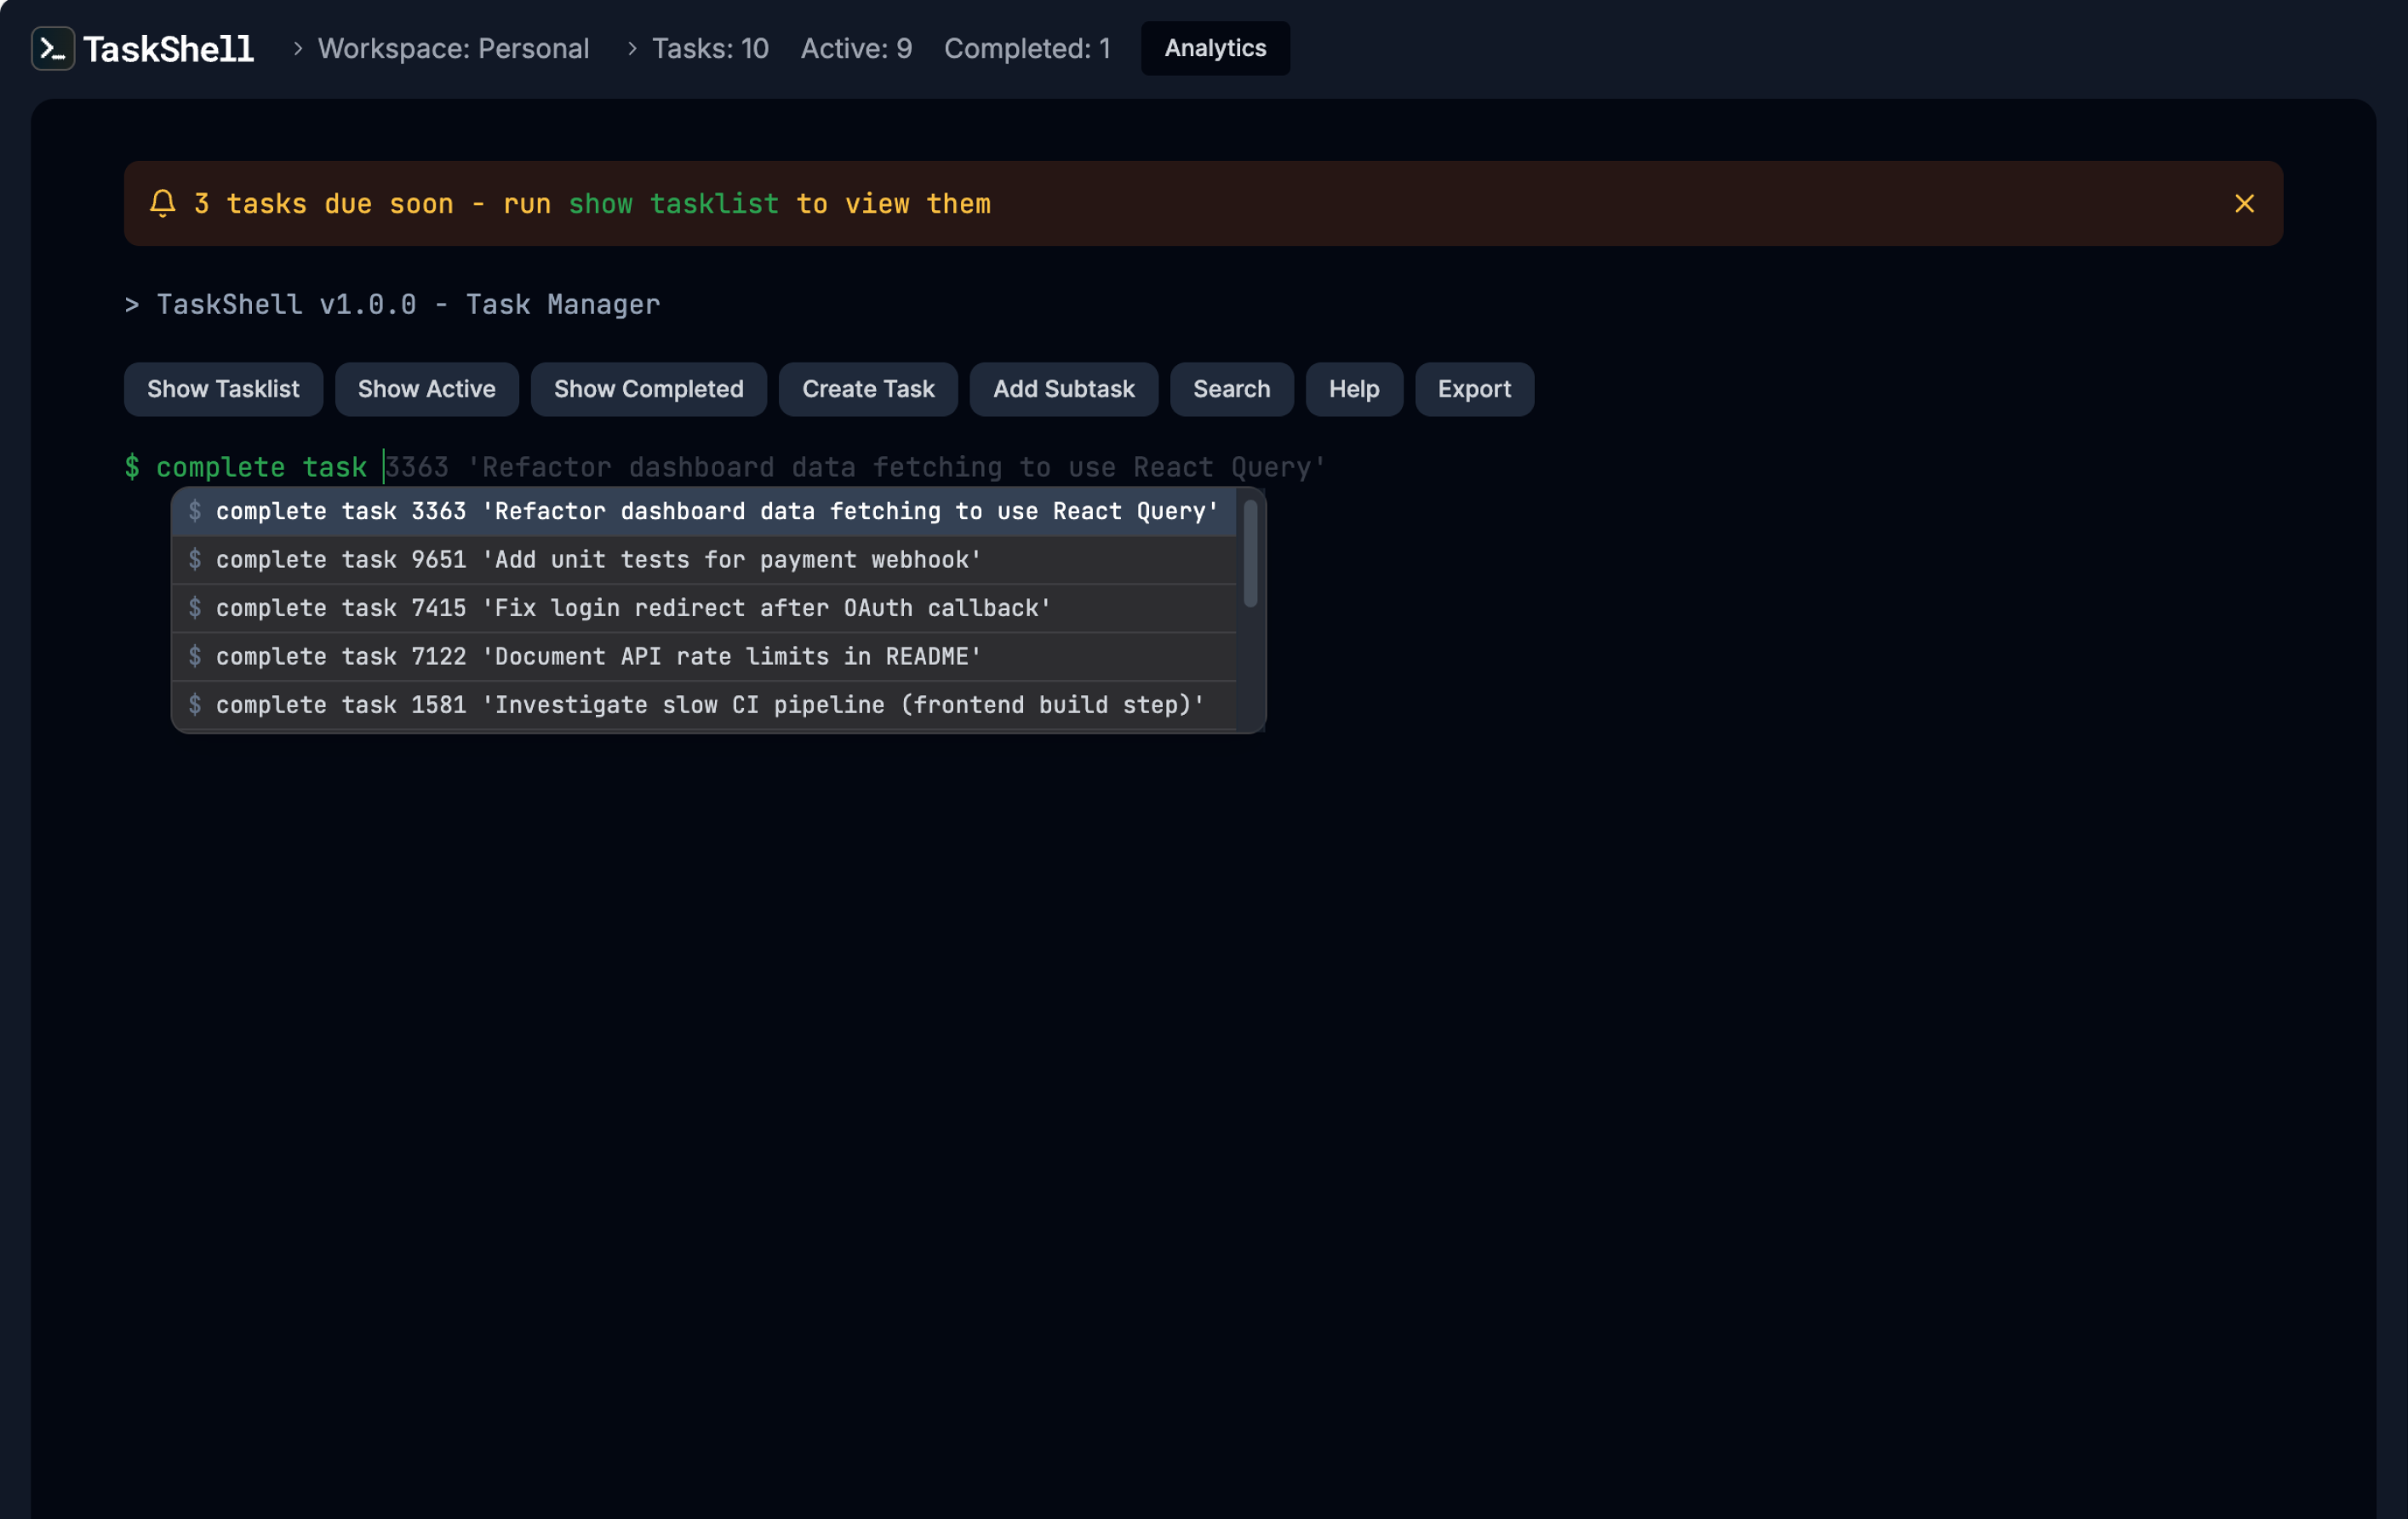Image resolution: width=2408 pixels, height=1519 pixels.
Task: Click the Show Tasklist button
Action: click(x=223, y=389)
